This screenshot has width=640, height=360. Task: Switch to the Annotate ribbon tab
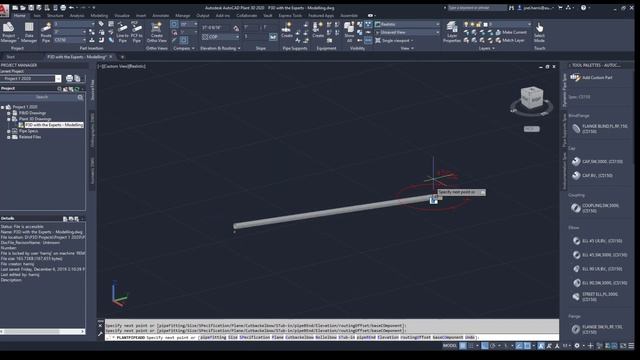coord(160,16)
